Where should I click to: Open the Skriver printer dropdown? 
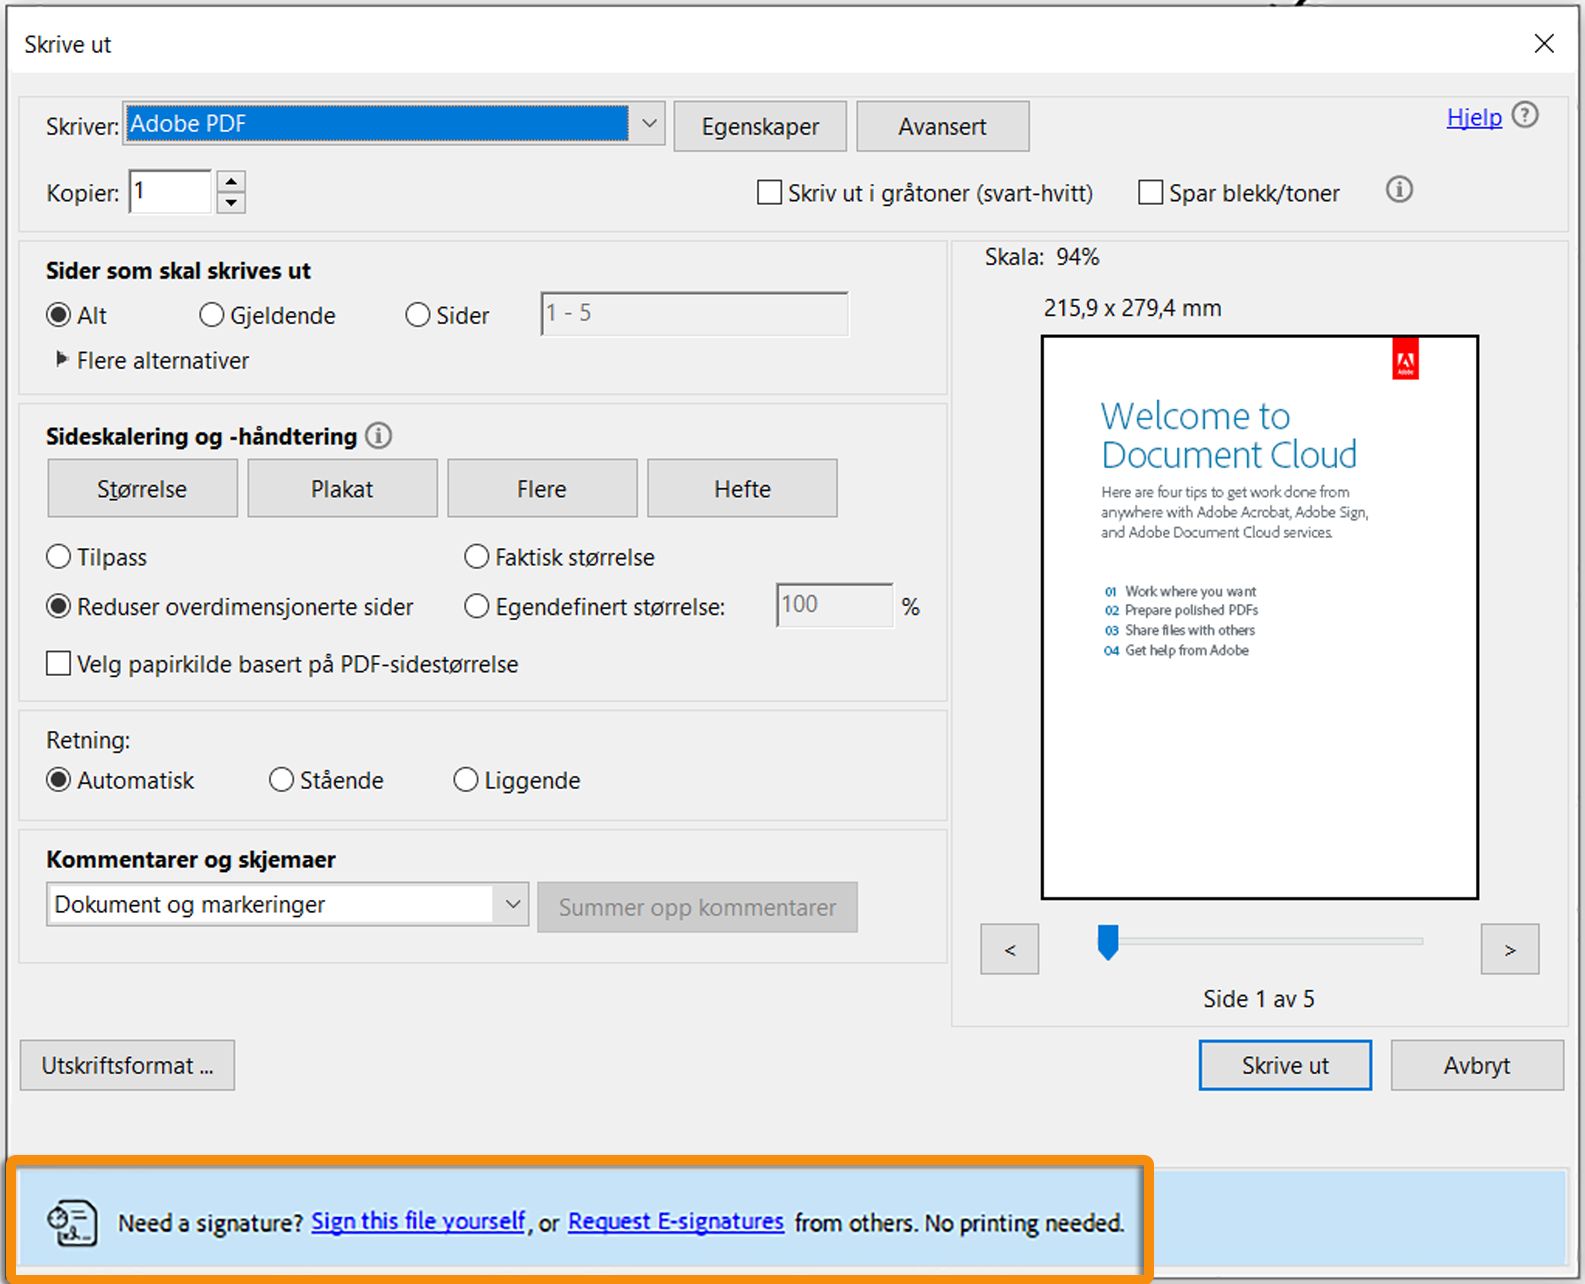tap(394, 124)
